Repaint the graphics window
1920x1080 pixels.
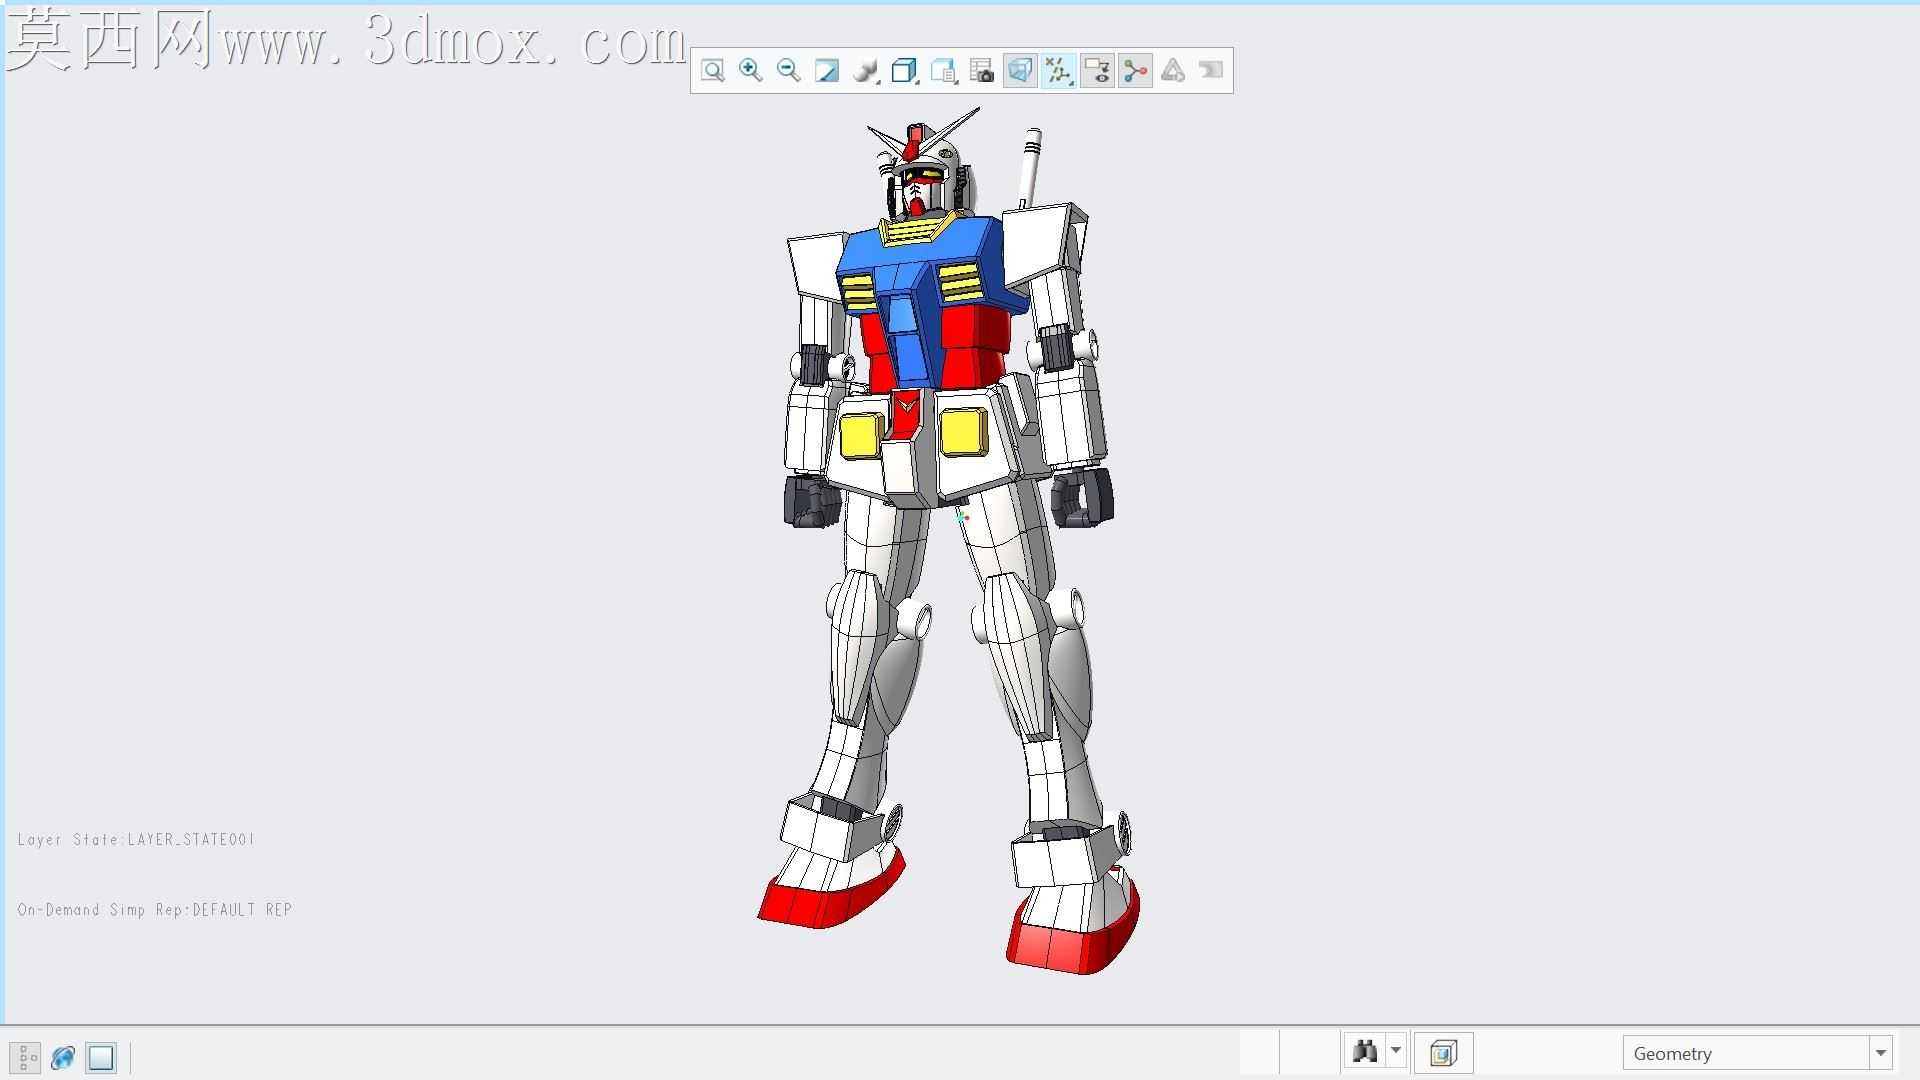(x=827, y=71)
